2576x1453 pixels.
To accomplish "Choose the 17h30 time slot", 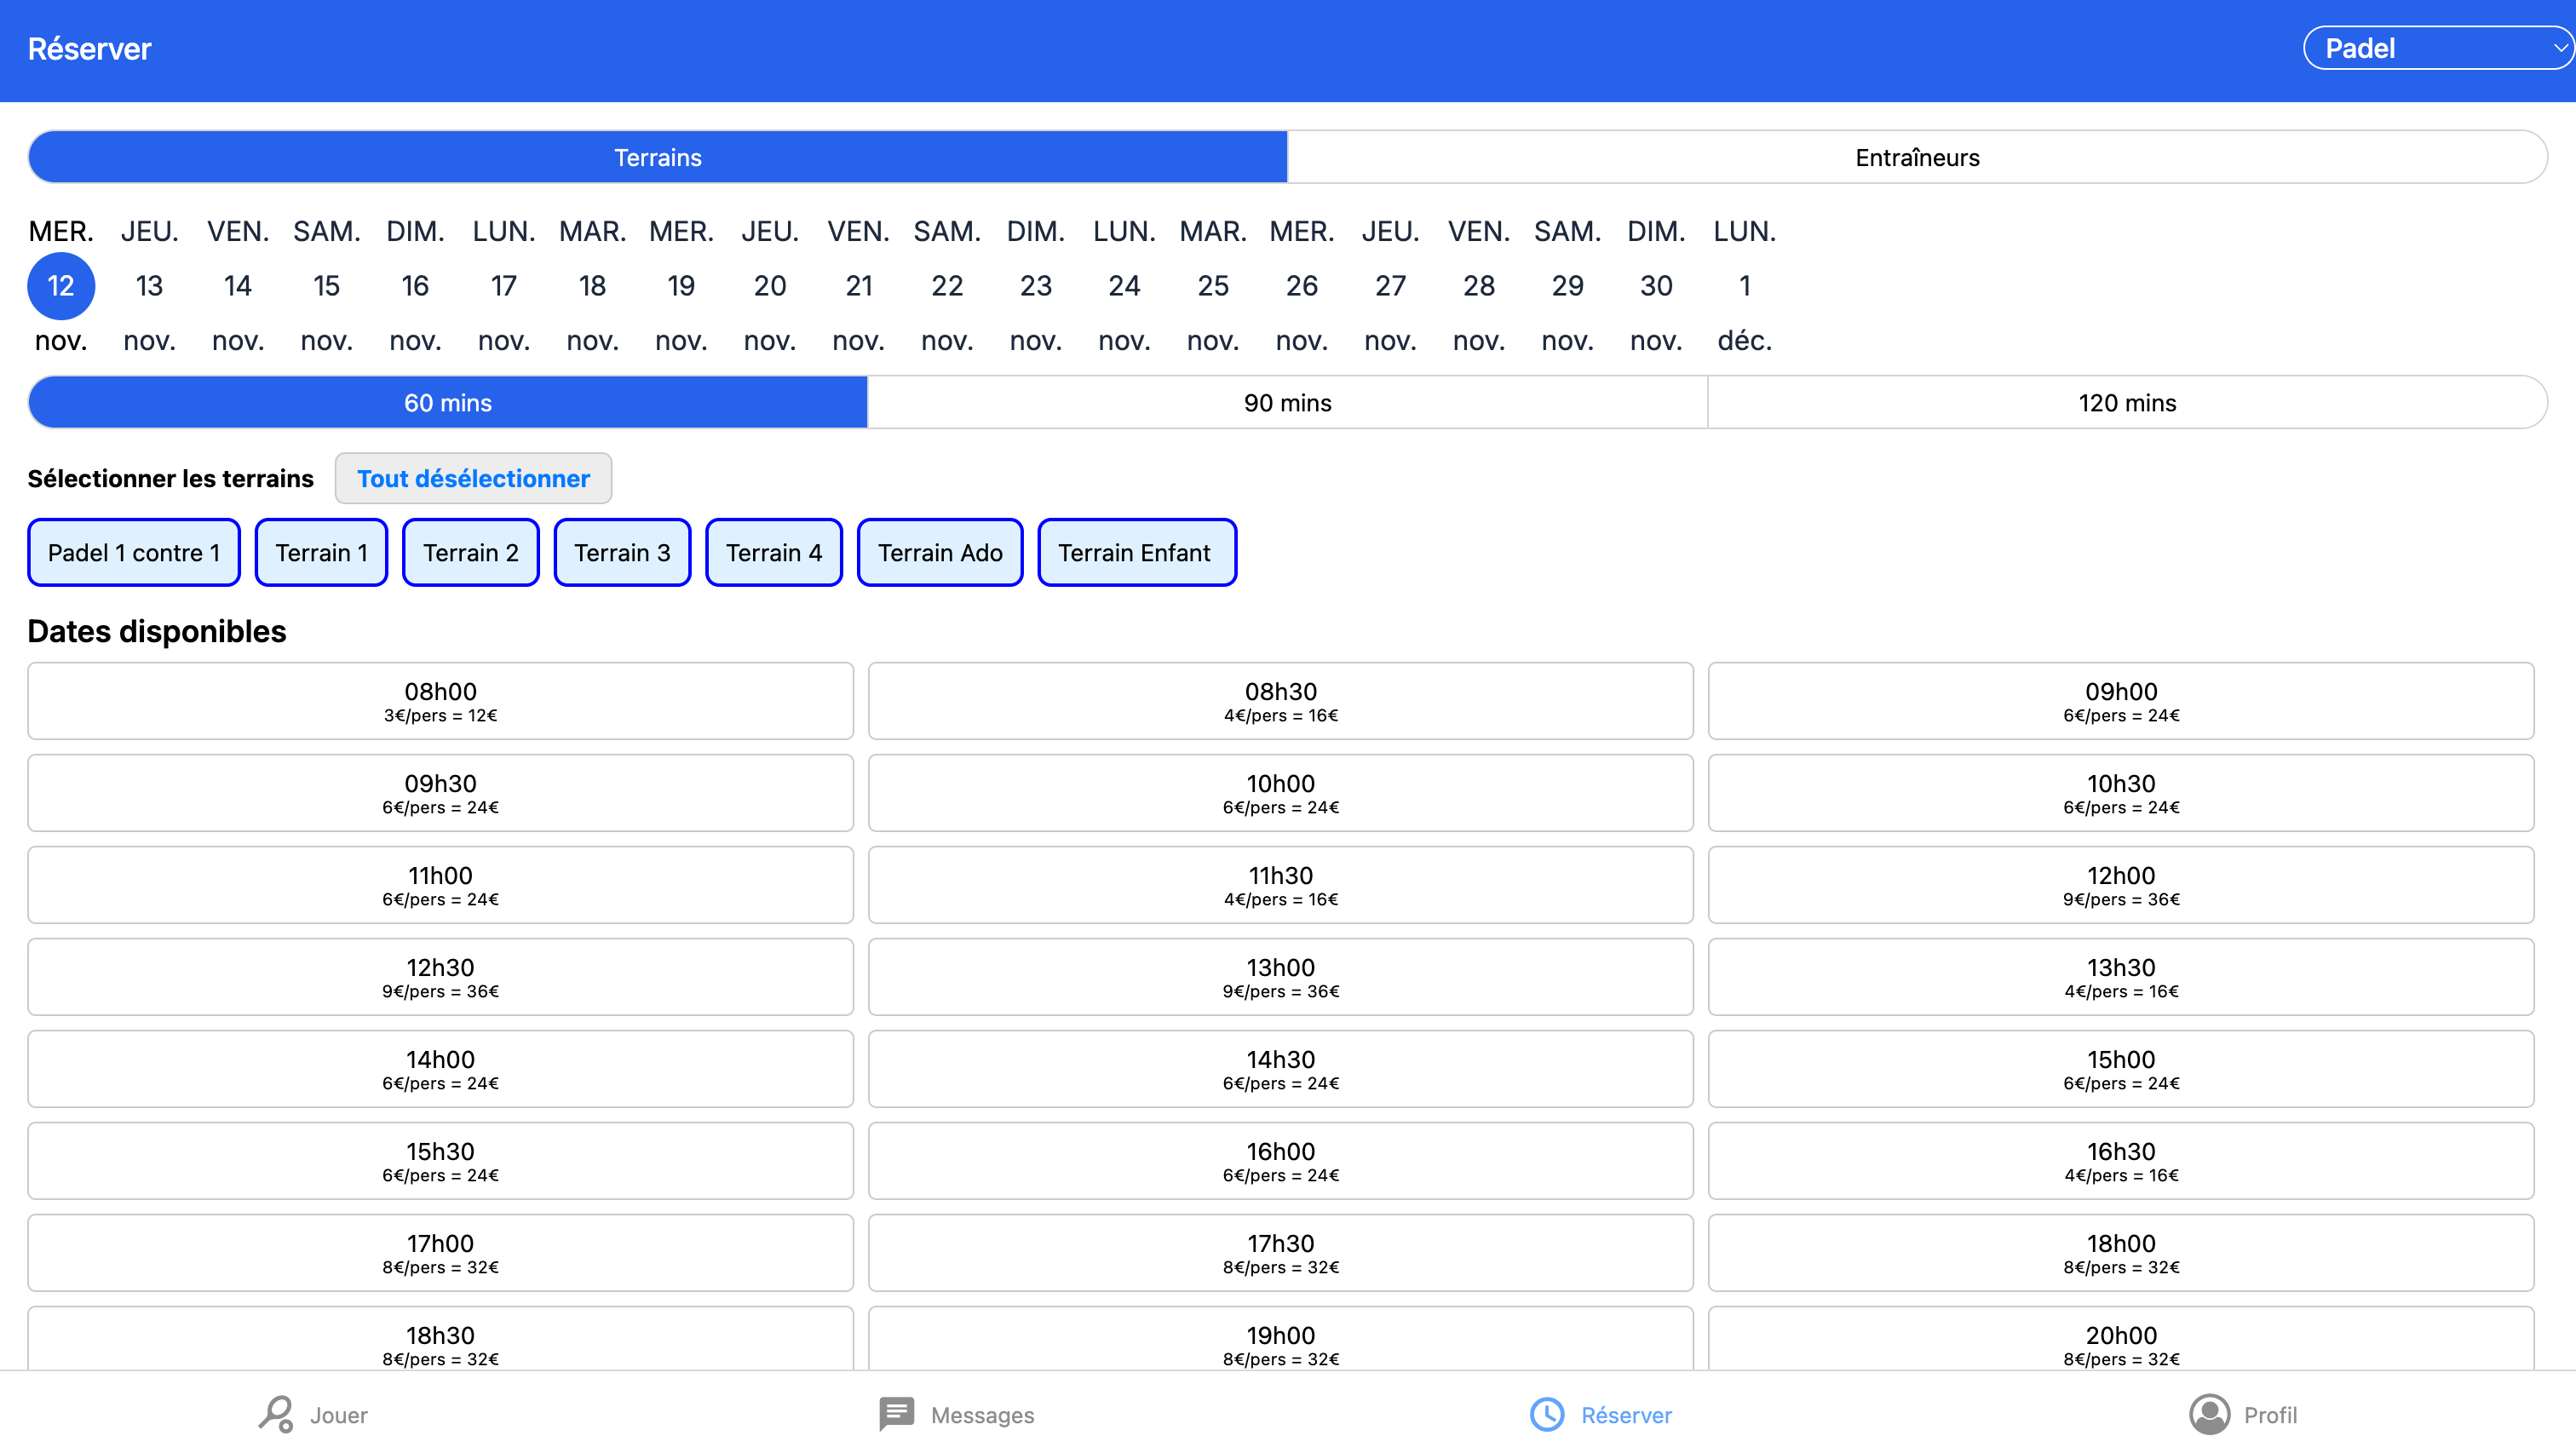I will [1280, 1253].
